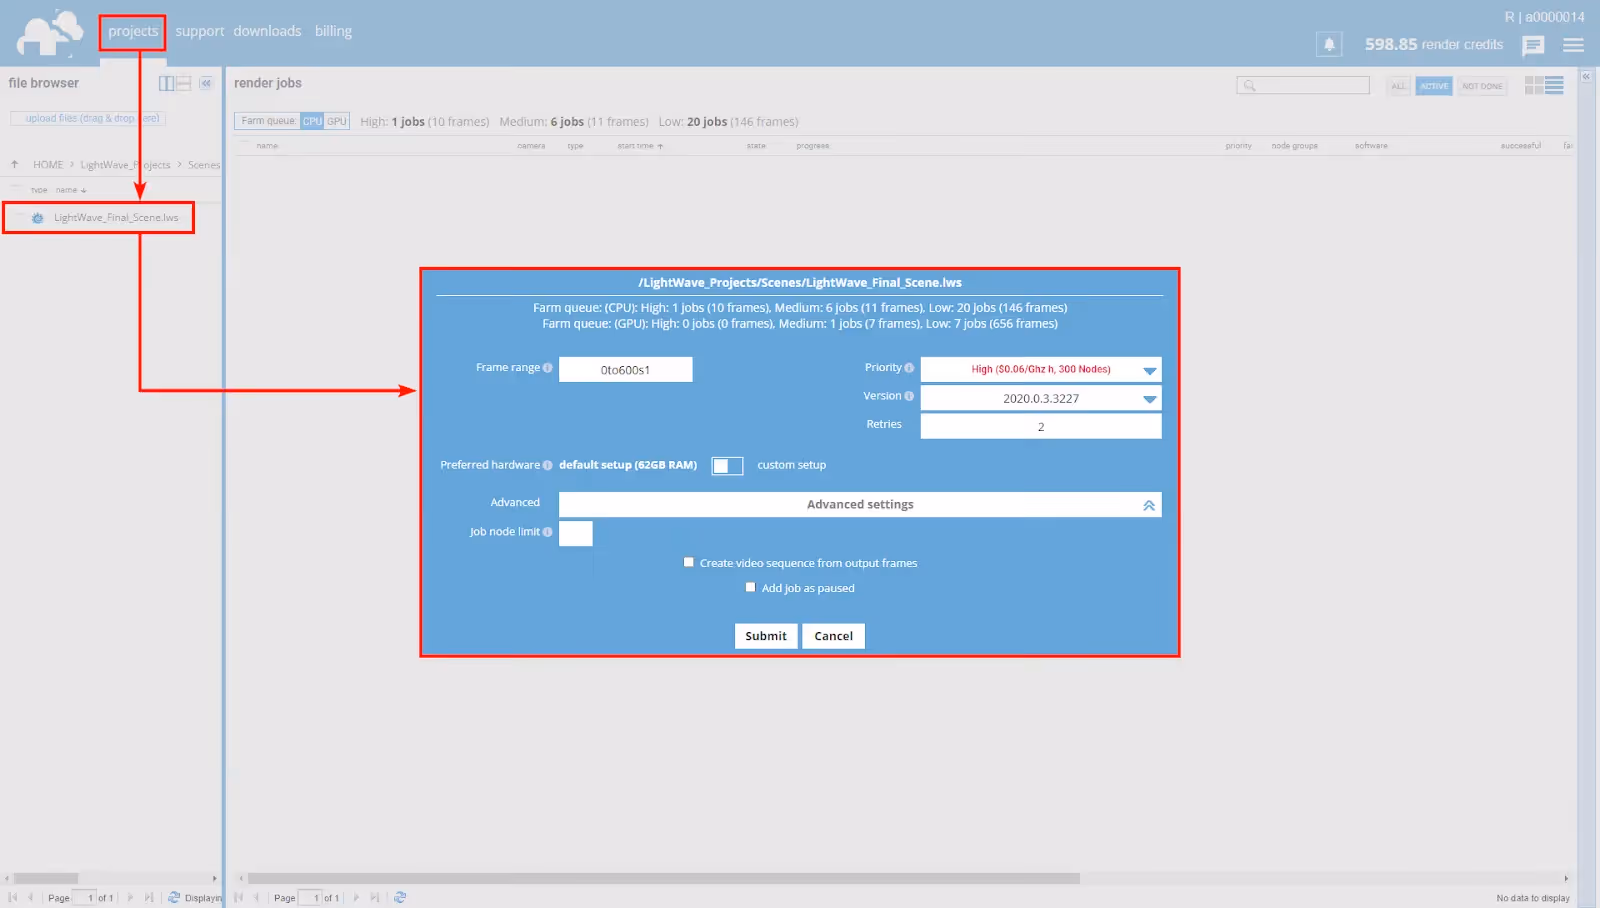Sort render jobs by software column
Screen dimensions: 1600x908
click(1371, 146)
